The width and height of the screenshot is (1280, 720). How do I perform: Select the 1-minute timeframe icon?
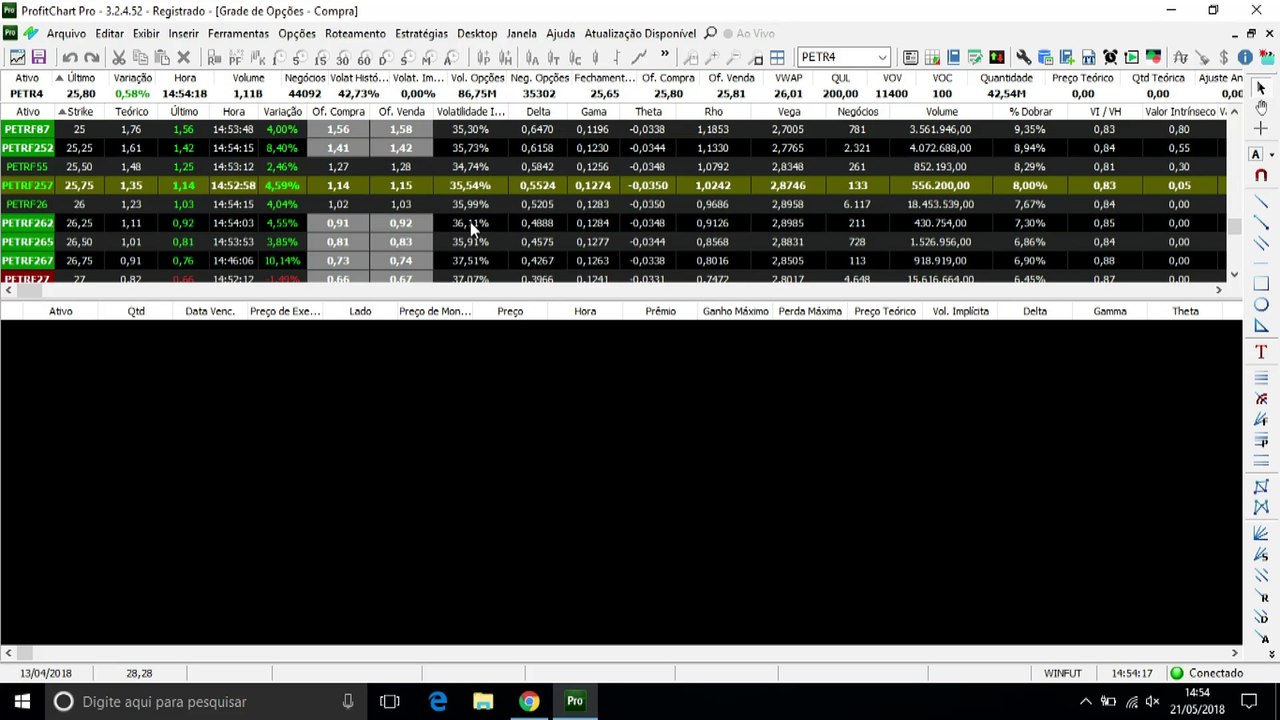tap(277, 58)
